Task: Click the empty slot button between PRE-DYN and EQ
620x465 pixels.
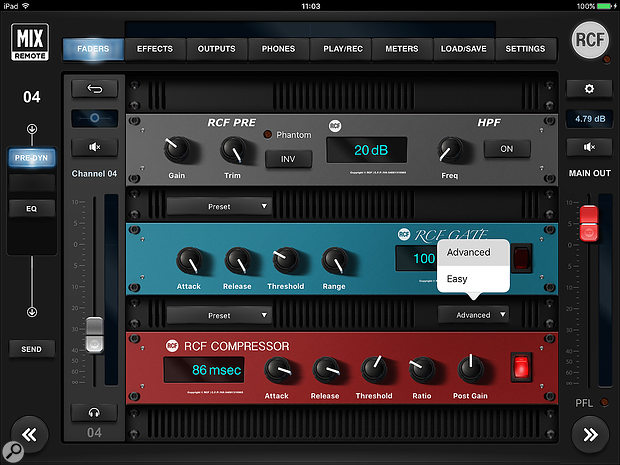Action: tap(32, 183)
